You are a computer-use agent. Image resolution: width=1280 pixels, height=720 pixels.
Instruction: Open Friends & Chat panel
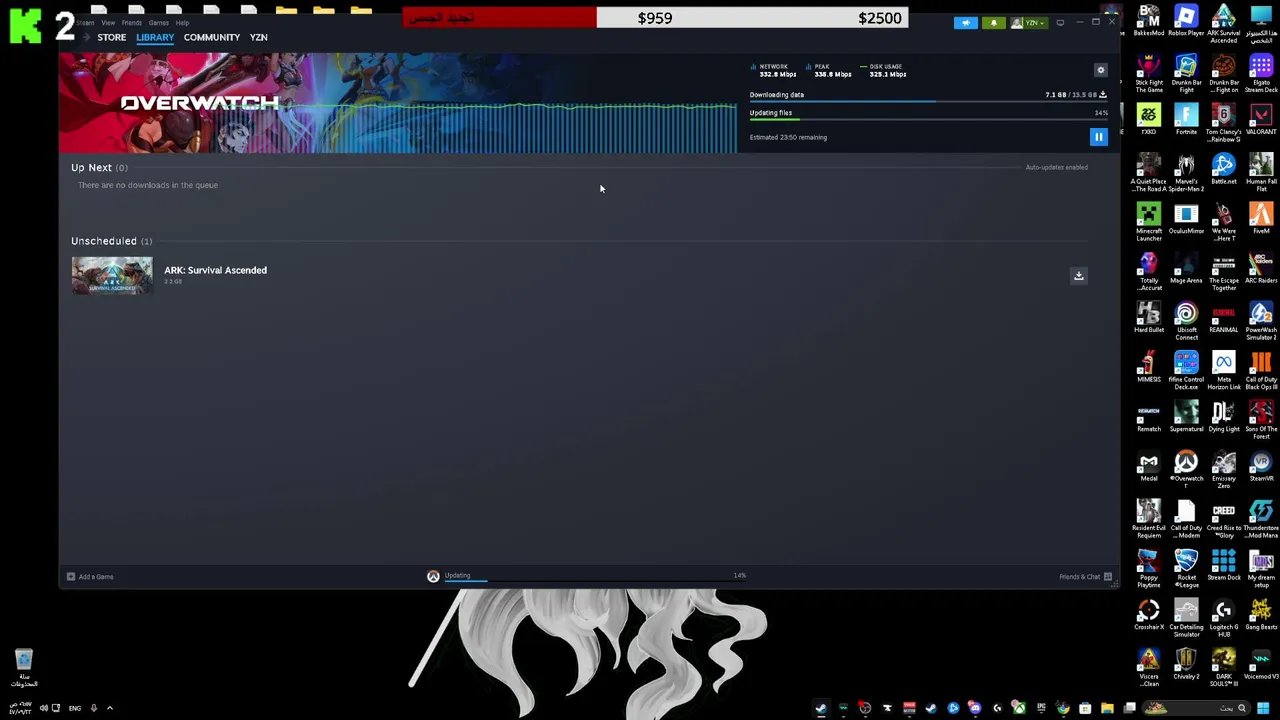pos(1086,577)
